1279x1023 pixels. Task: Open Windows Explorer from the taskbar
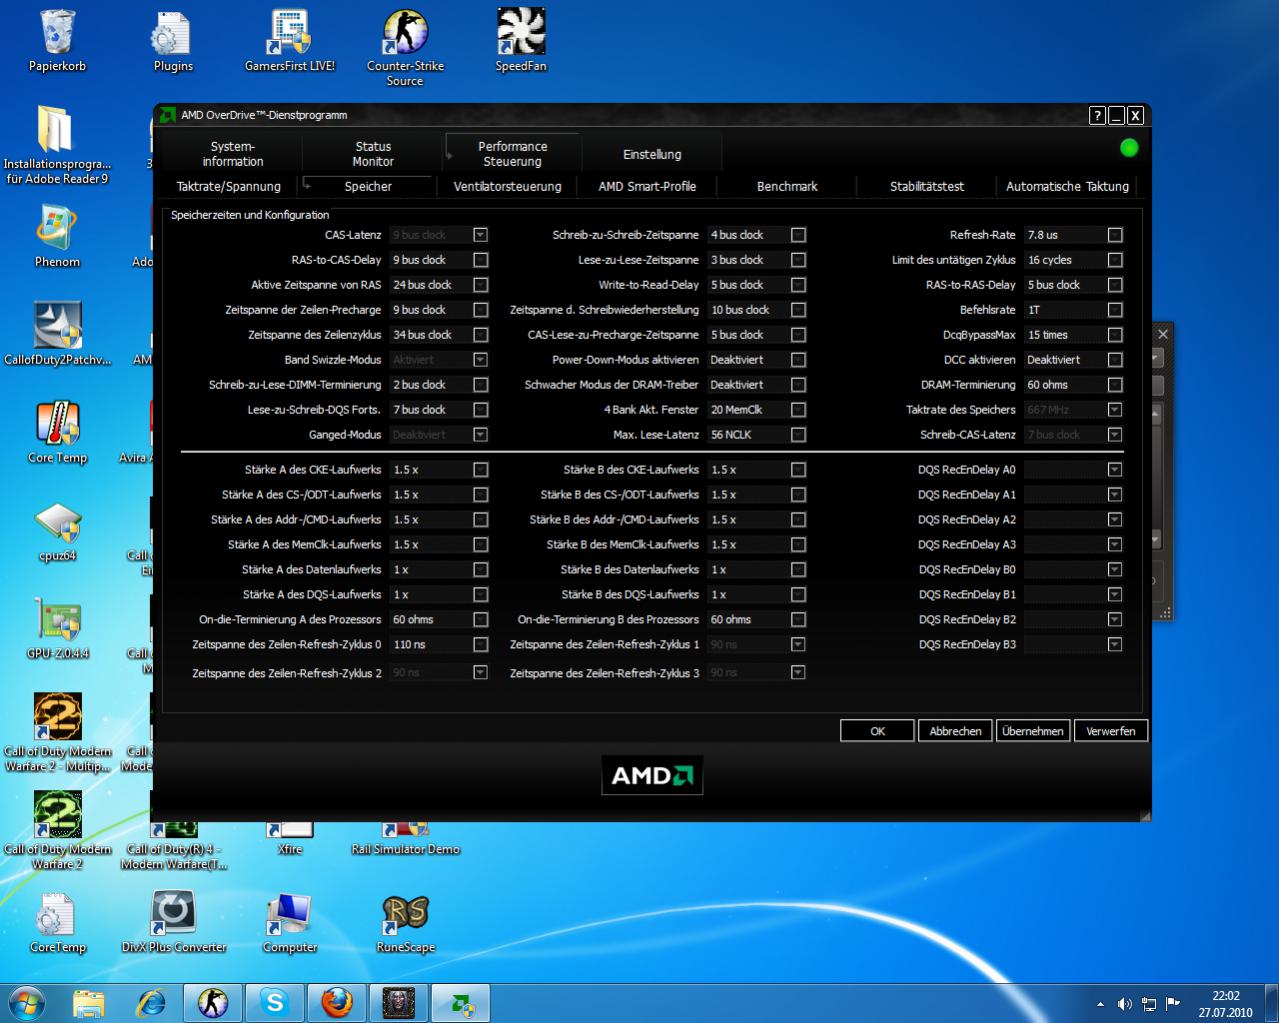(89, 1002)
